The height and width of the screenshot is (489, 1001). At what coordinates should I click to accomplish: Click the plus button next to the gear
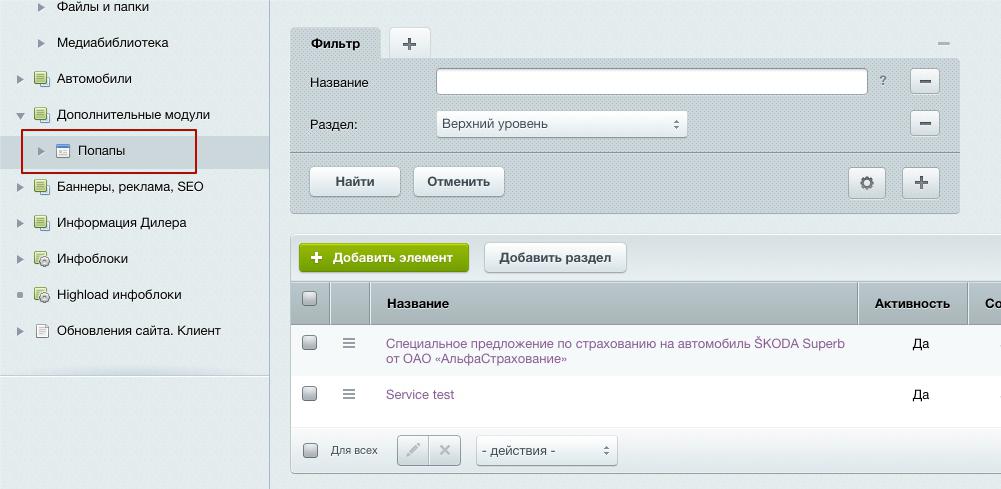click(x=921, y=183)
